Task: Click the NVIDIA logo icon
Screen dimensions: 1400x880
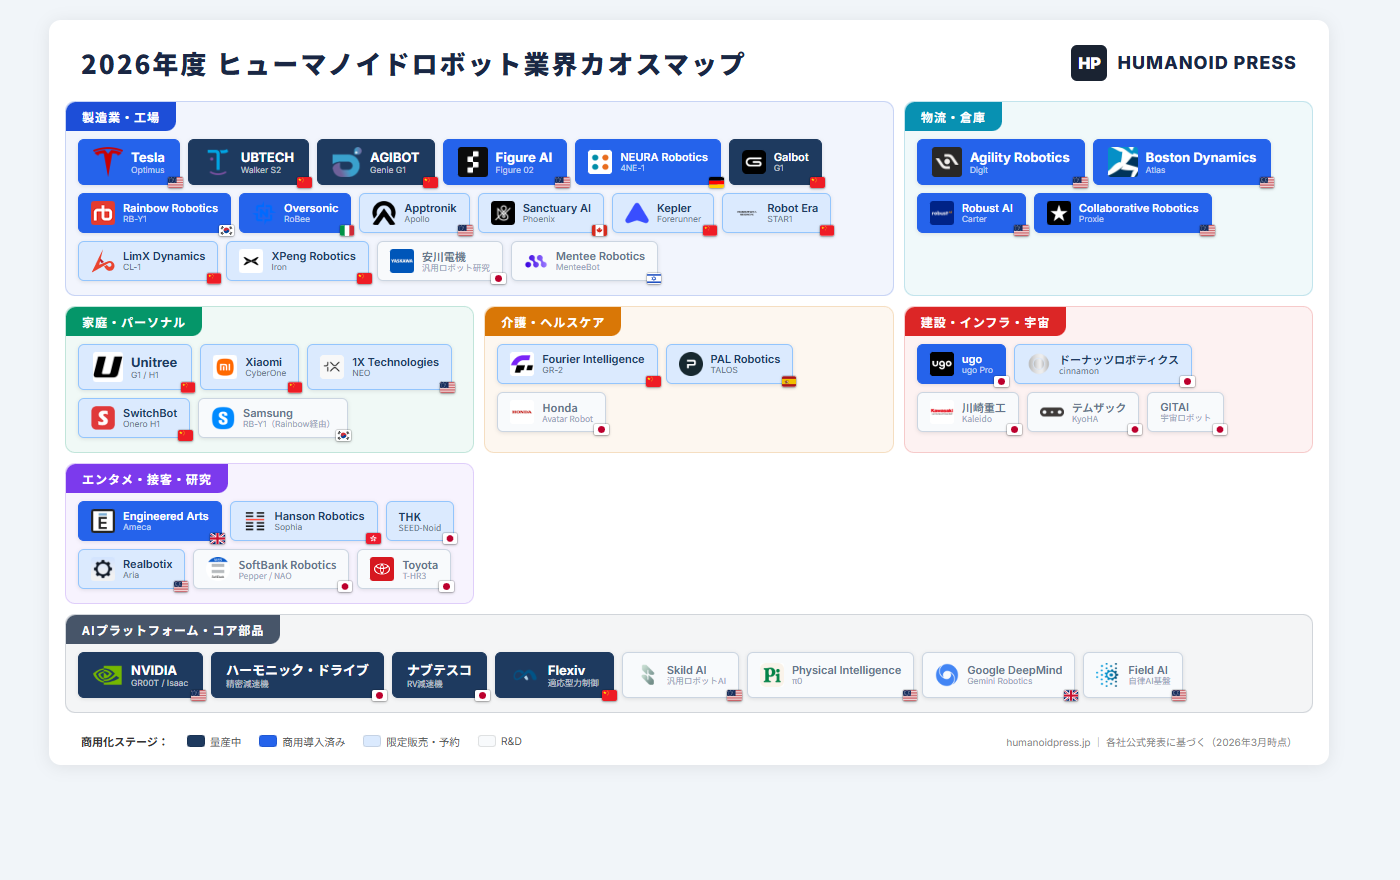Action: pyautogui.click(x=106, y=675)
